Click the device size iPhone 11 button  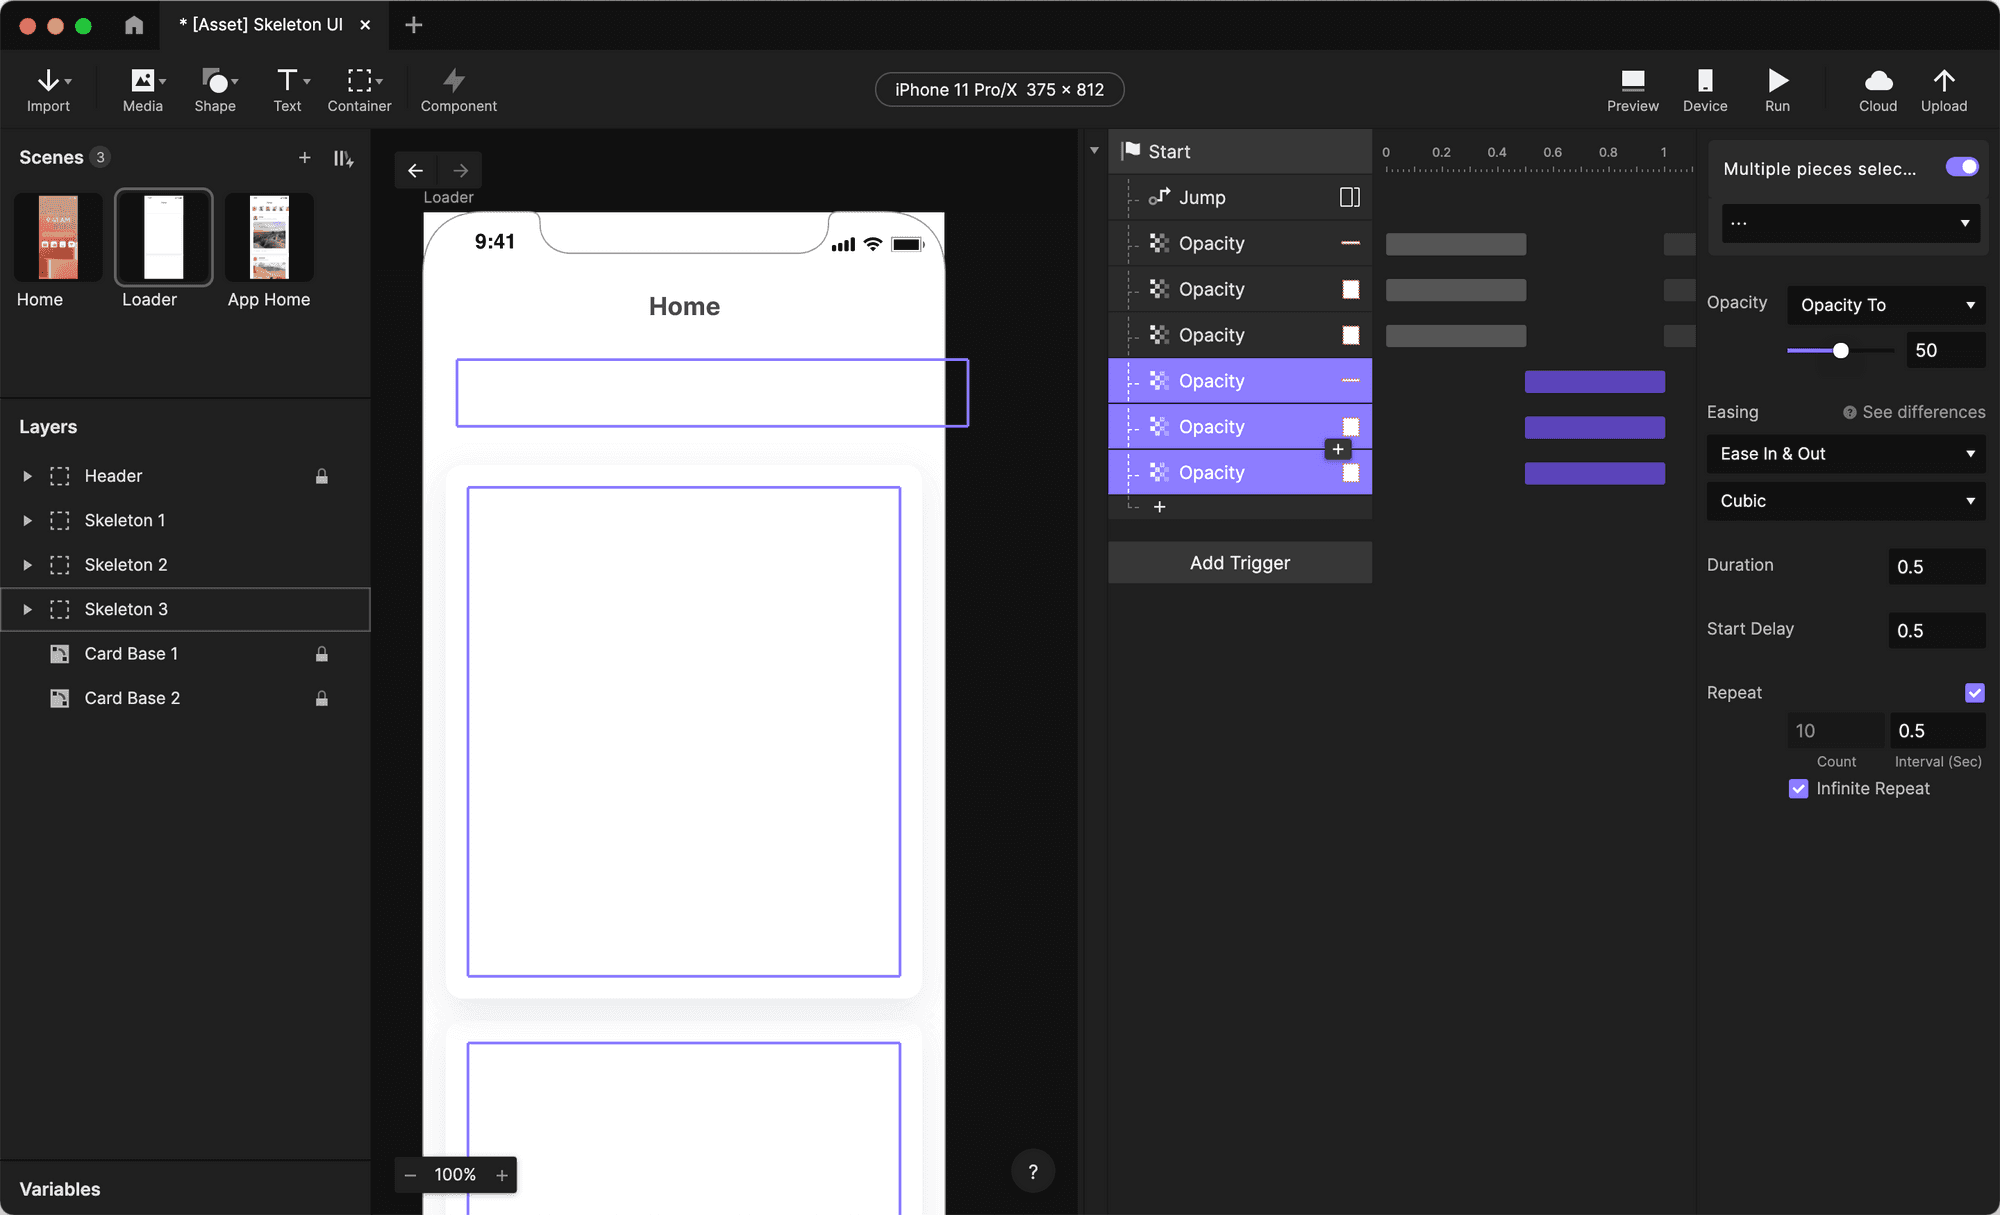(x=1000, y=90)
